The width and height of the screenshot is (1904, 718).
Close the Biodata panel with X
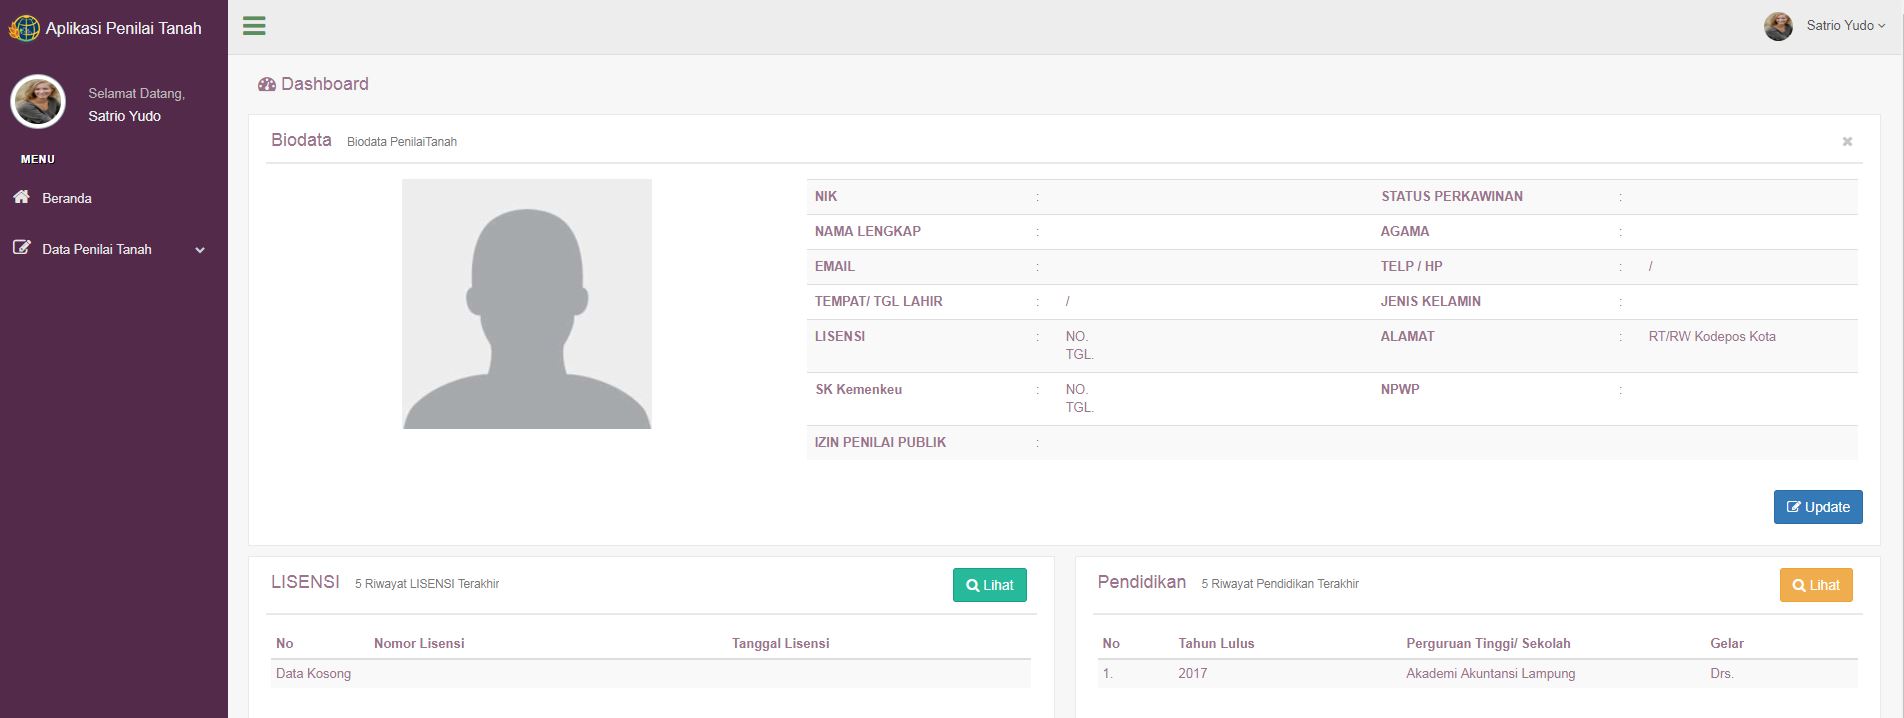pyautogui.click(x=1847, y=142)
